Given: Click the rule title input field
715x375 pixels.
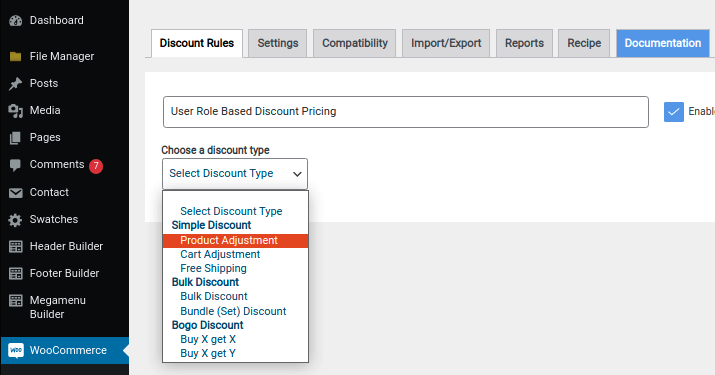Looking at the screenshot, I should pos(406,112).
